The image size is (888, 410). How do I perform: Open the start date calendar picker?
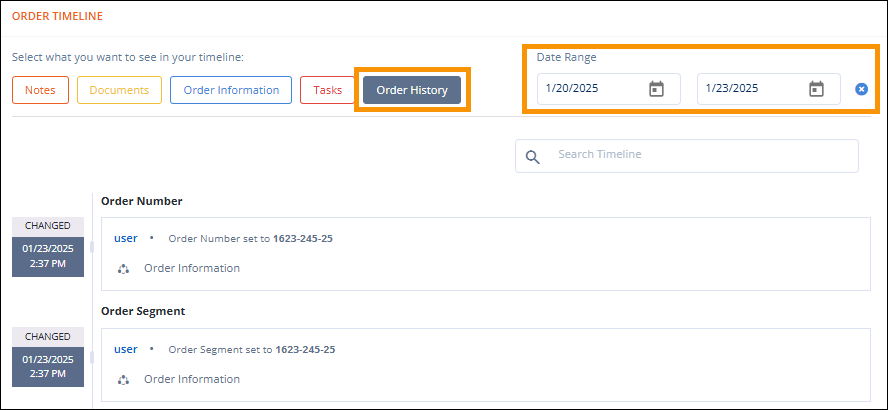click(x=656, y=89)
